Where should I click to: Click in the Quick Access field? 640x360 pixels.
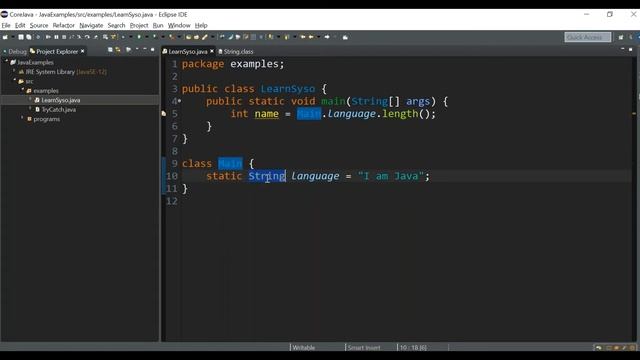click(588, 37)
